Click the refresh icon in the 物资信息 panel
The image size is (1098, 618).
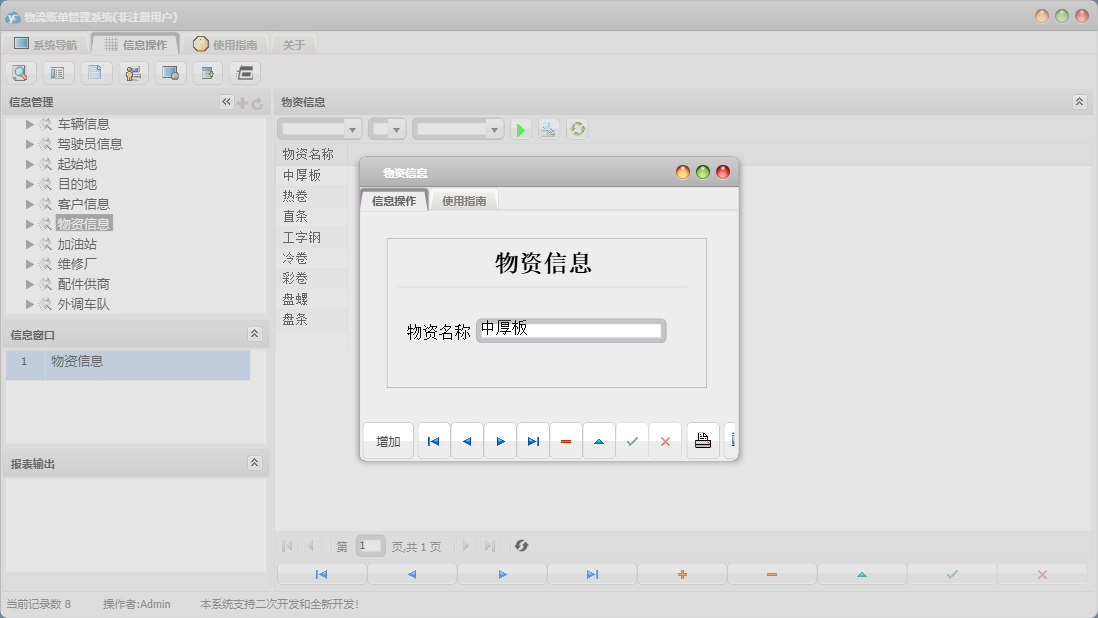coord(577,128)
